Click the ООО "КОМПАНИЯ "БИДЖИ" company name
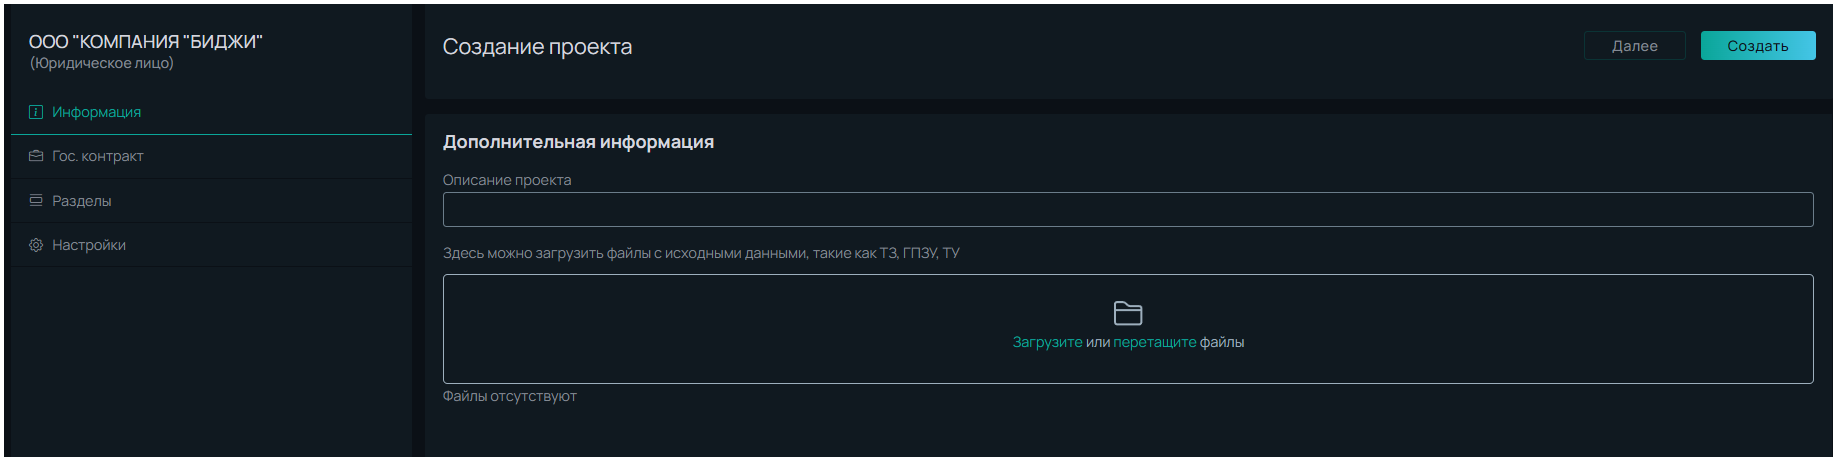 (145, 42)
